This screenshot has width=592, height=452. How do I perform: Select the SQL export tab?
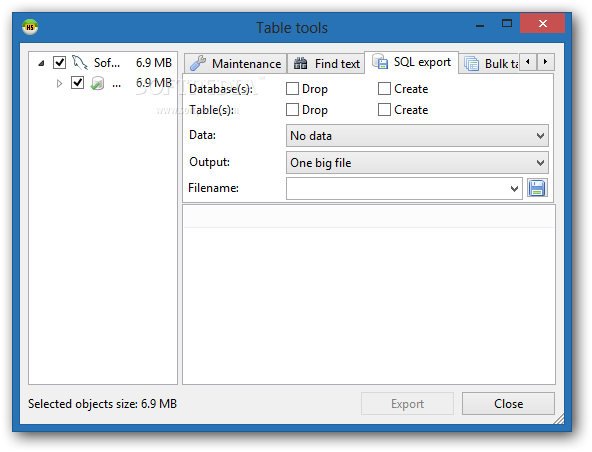412,62
